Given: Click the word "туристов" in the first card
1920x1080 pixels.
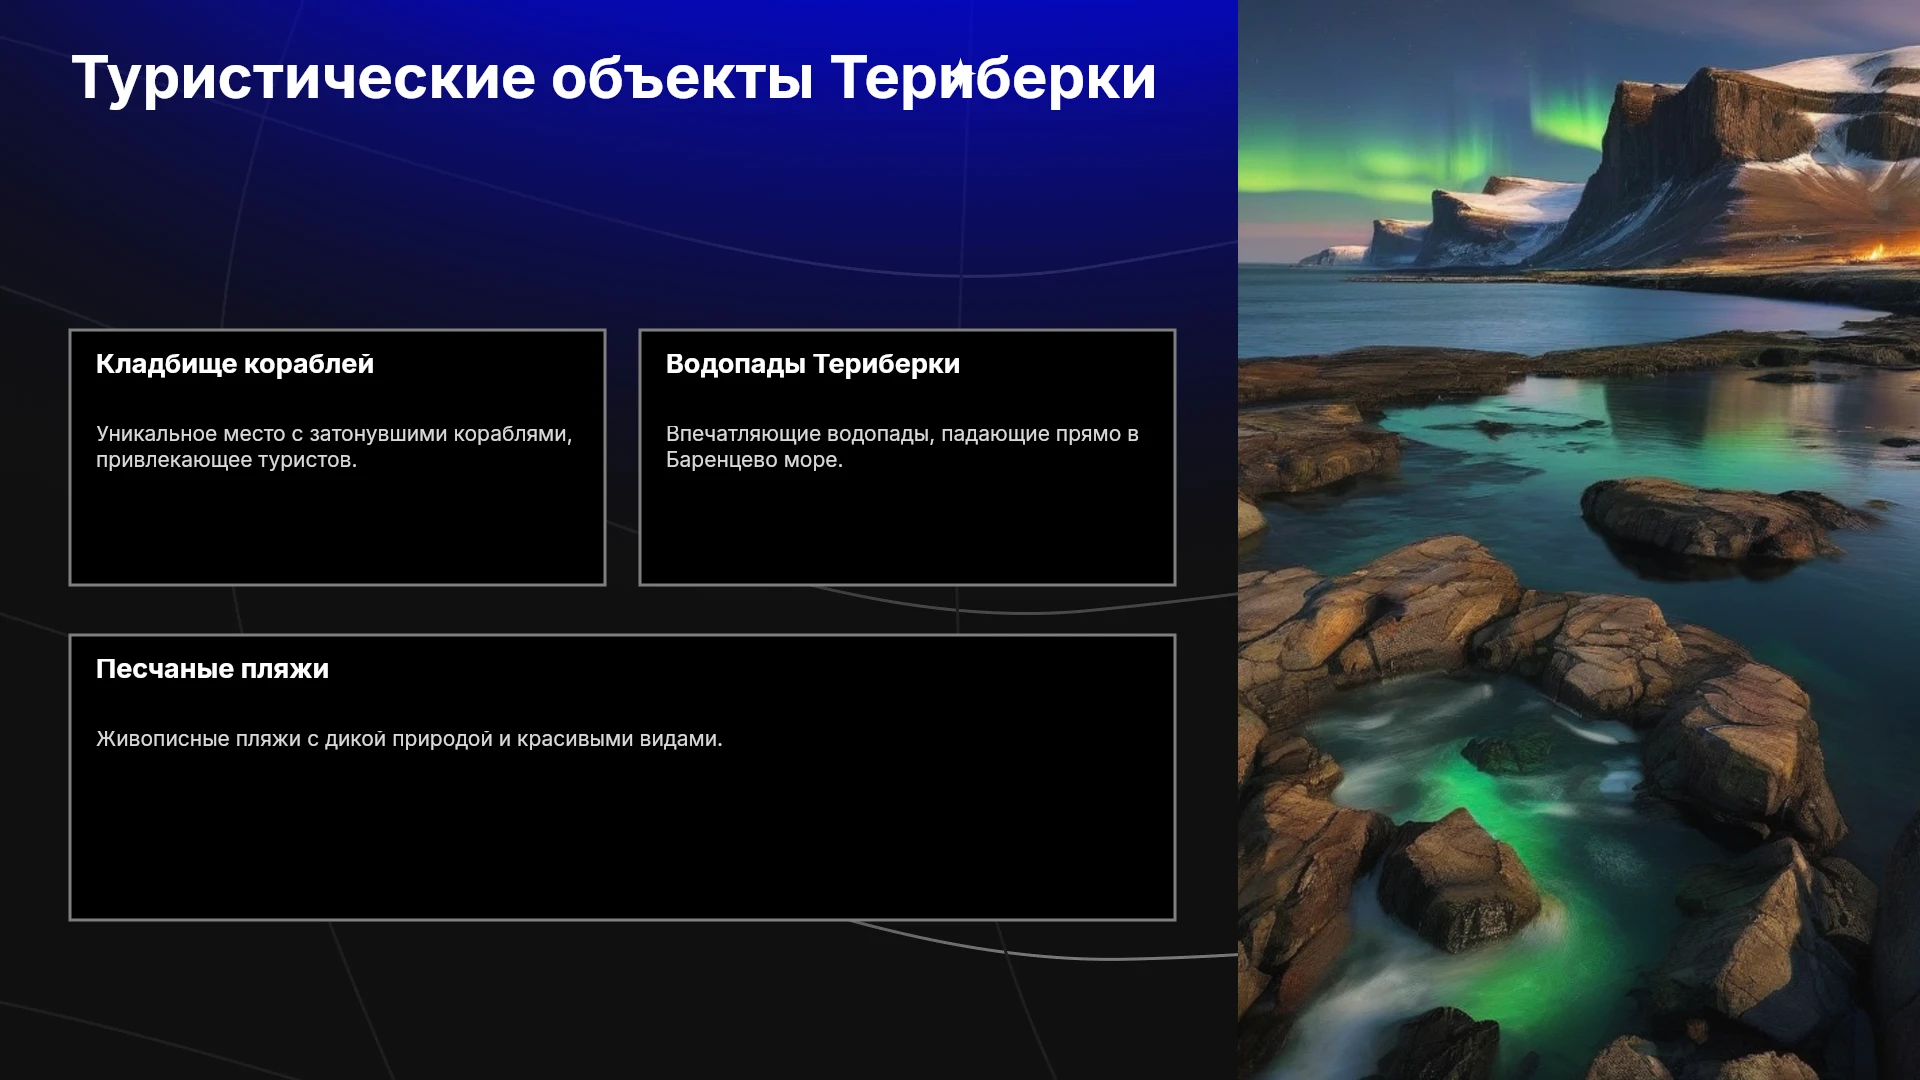Looking at the screenshot, I should click(x=307, y=460).
